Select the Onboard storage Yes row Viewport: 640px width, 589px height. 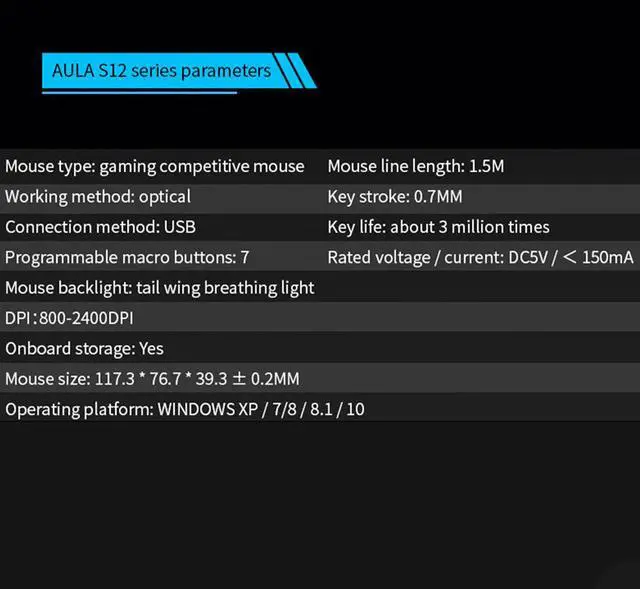coord(84,349)
